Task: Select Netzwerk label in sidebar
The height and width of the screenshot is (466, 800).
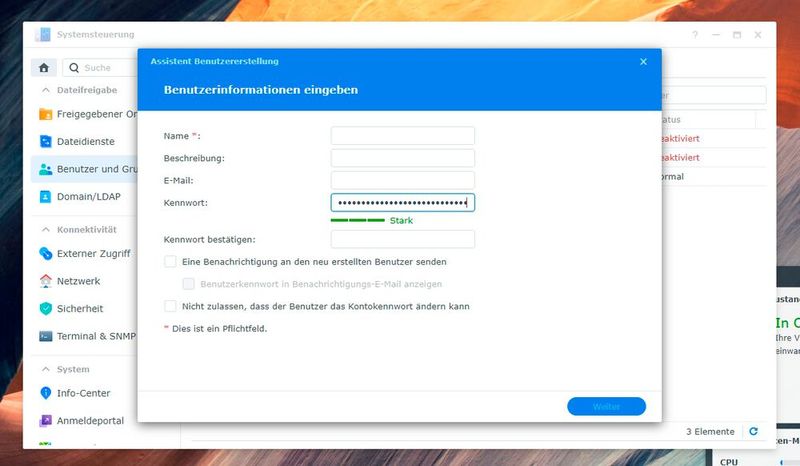Action: [x=79, y=281]
